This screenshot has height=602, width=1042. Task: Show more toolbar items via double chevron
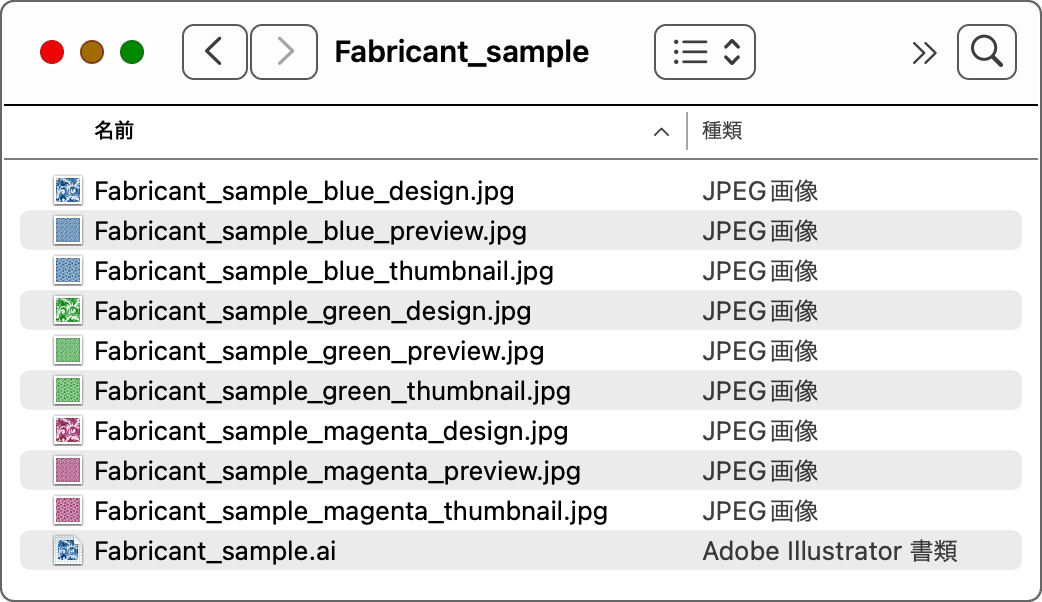(x=924, y=52)
